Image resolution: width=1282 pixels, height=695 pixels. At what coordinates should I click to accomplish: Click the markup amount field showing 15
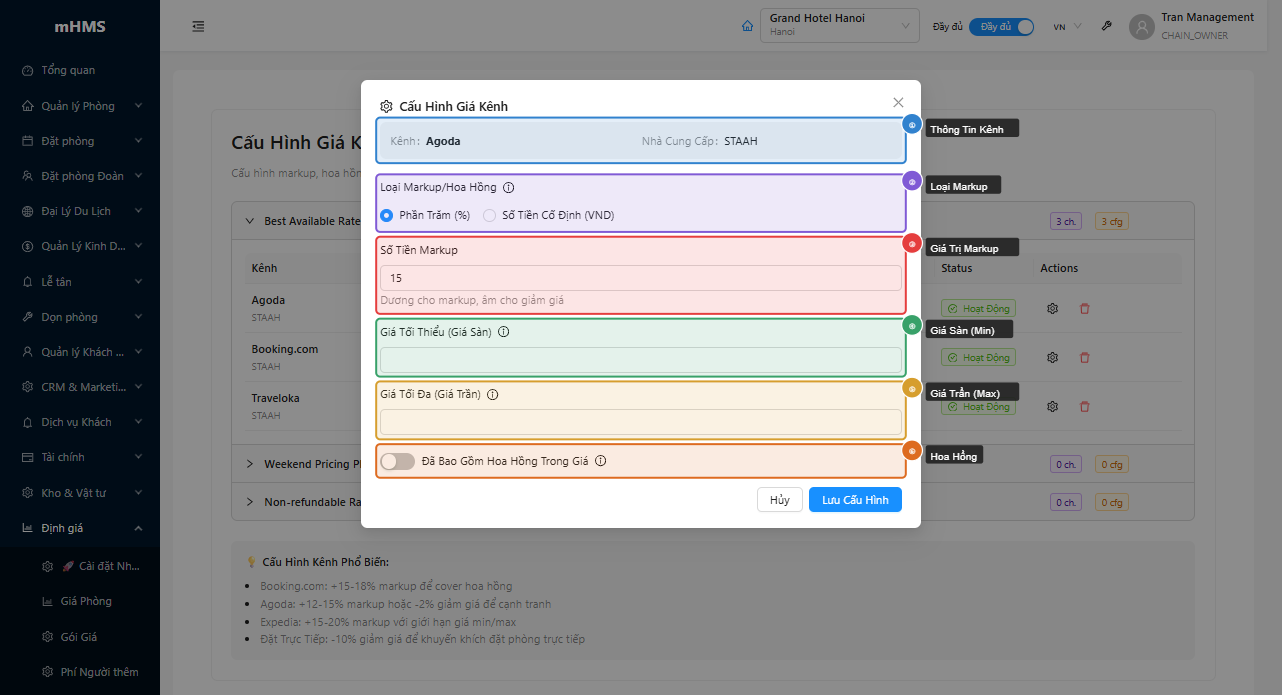click(641, 277)
